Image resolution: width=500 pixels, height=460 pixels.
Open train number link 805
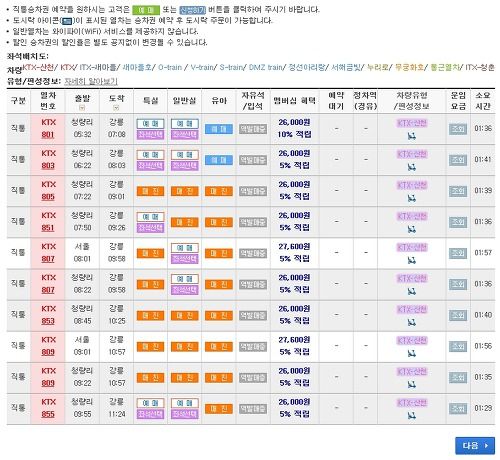(48, 197)
